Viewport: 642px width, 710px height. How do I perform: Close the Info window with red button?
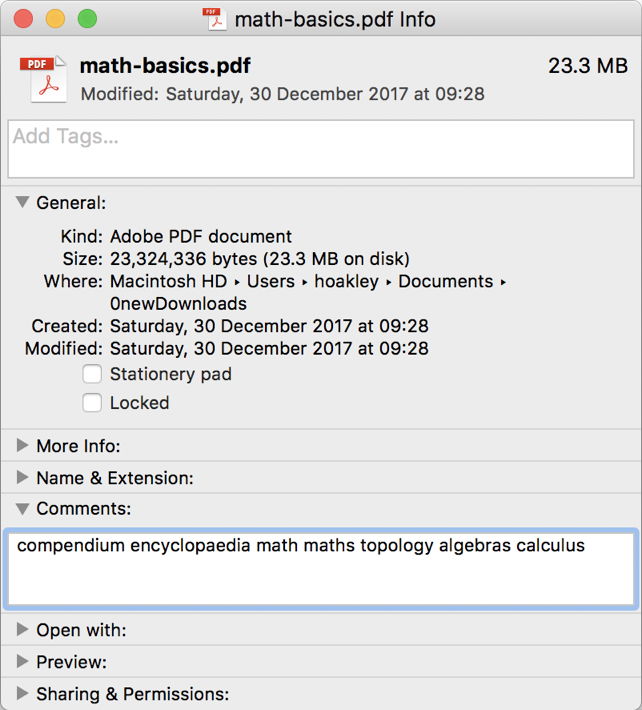[x=23, y=19]
